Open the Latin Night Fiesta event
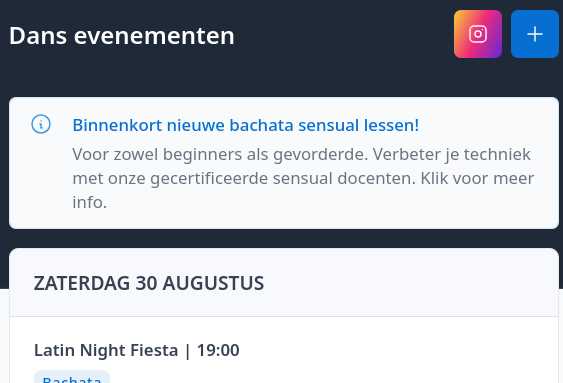Screen dimensions: 563x383 coord(136,350)
